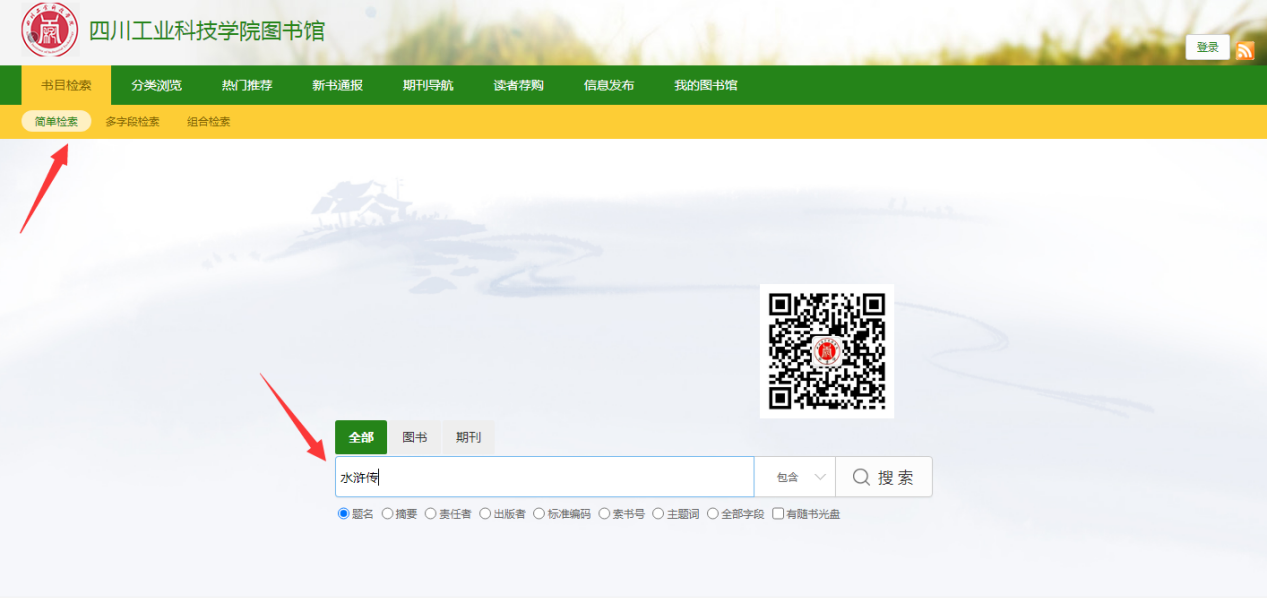Click the QR code image
The height and width of the screenshot is (603, 1267).
click(x=826, y=351)
